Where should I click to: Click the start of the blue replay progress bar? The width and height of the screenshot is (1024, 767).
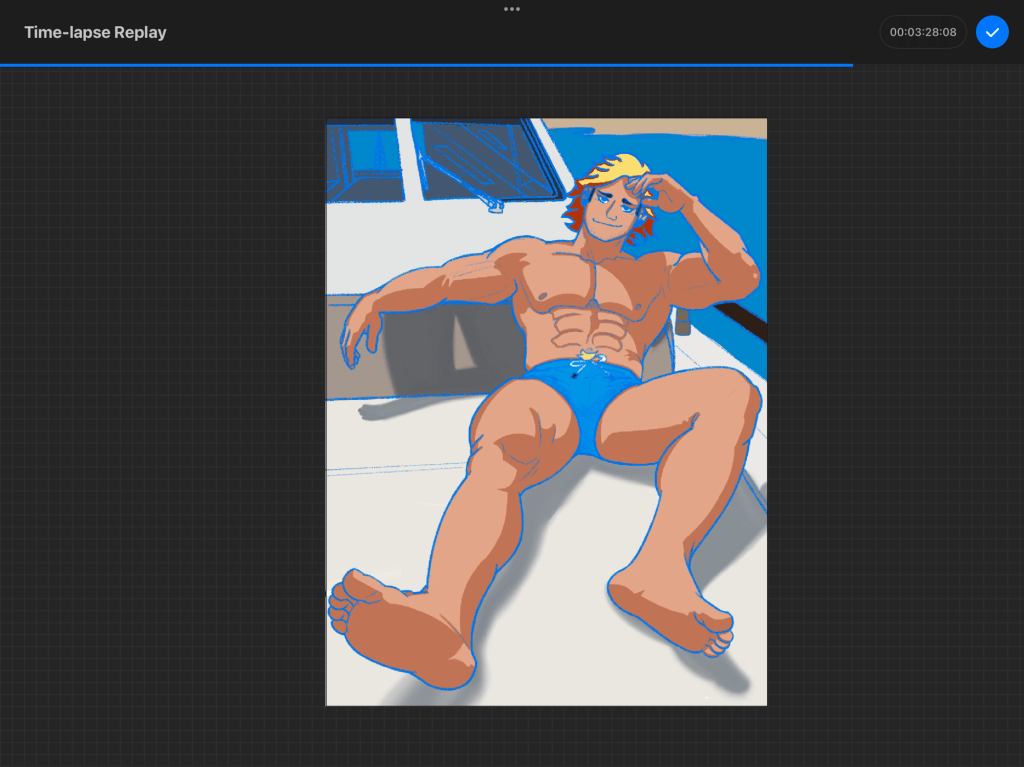tap(6, 65)
